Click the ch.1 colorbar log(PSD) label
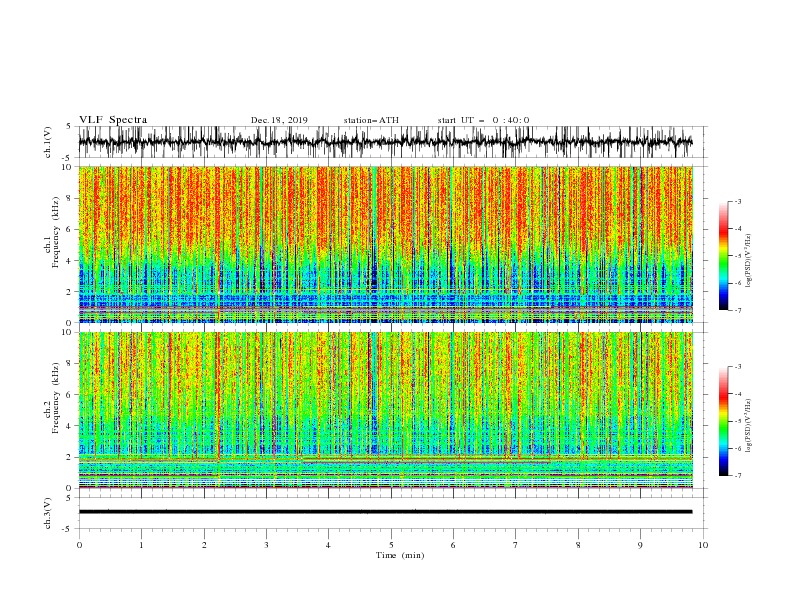The height and width of the screenshot is (612, 792). tap(749, 261)
